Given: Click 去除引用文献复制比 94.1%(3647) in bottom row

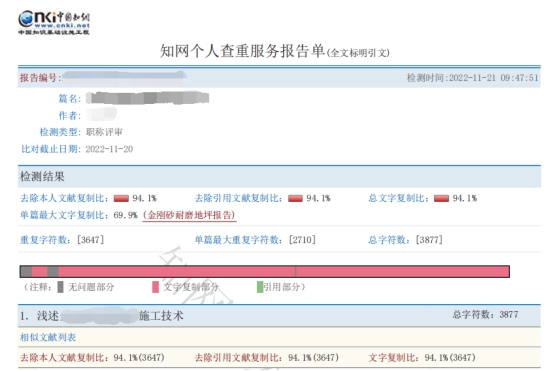Looking at the screenshot, I should click(x=267, y=358).
